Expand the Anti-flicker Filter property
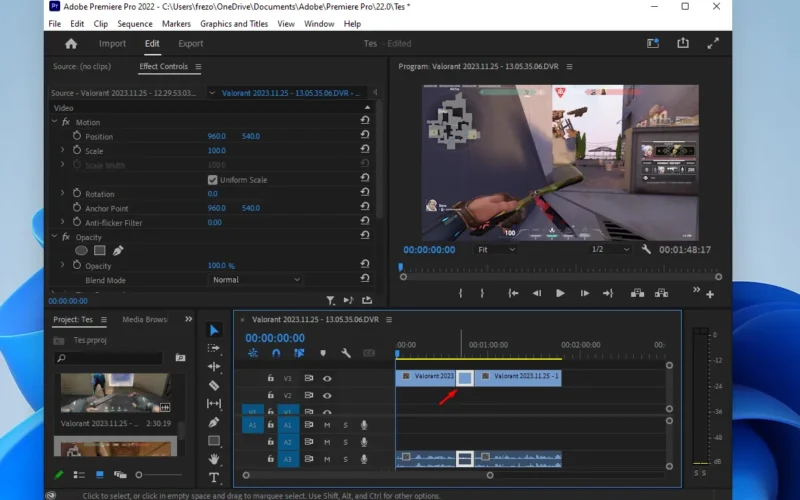The width and height of the screenshot is (800, 500). pos(62,221)
